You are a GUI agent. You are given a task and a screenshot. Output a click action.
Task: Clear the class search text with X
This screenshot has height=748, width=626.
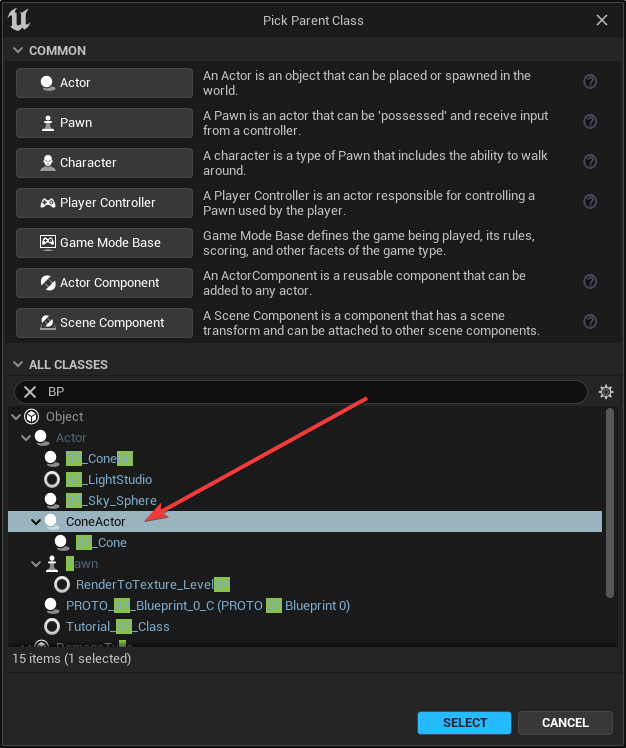pyautogui.click(x=30, y=392)
